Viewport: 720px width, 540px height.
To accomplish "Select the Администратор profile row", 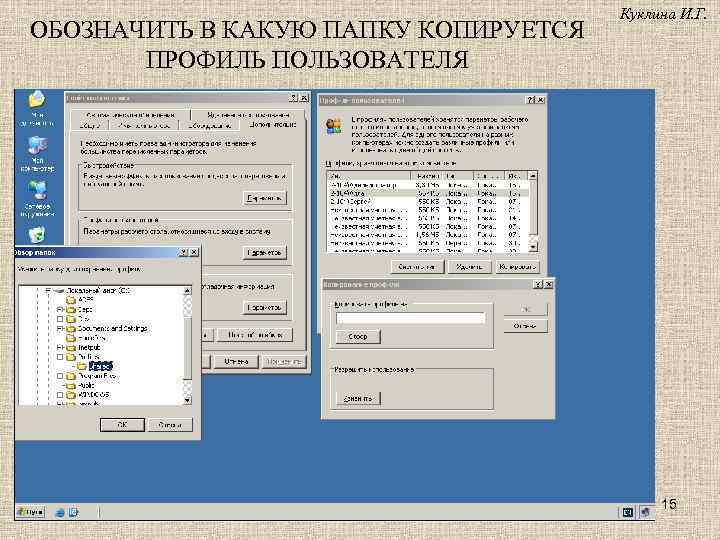I will (427, 185).
